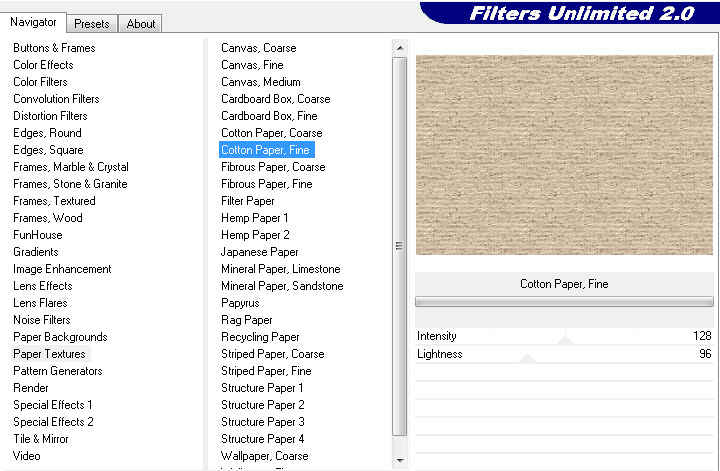
Task: Switch to the Presets tab
Action: point(92,23)
